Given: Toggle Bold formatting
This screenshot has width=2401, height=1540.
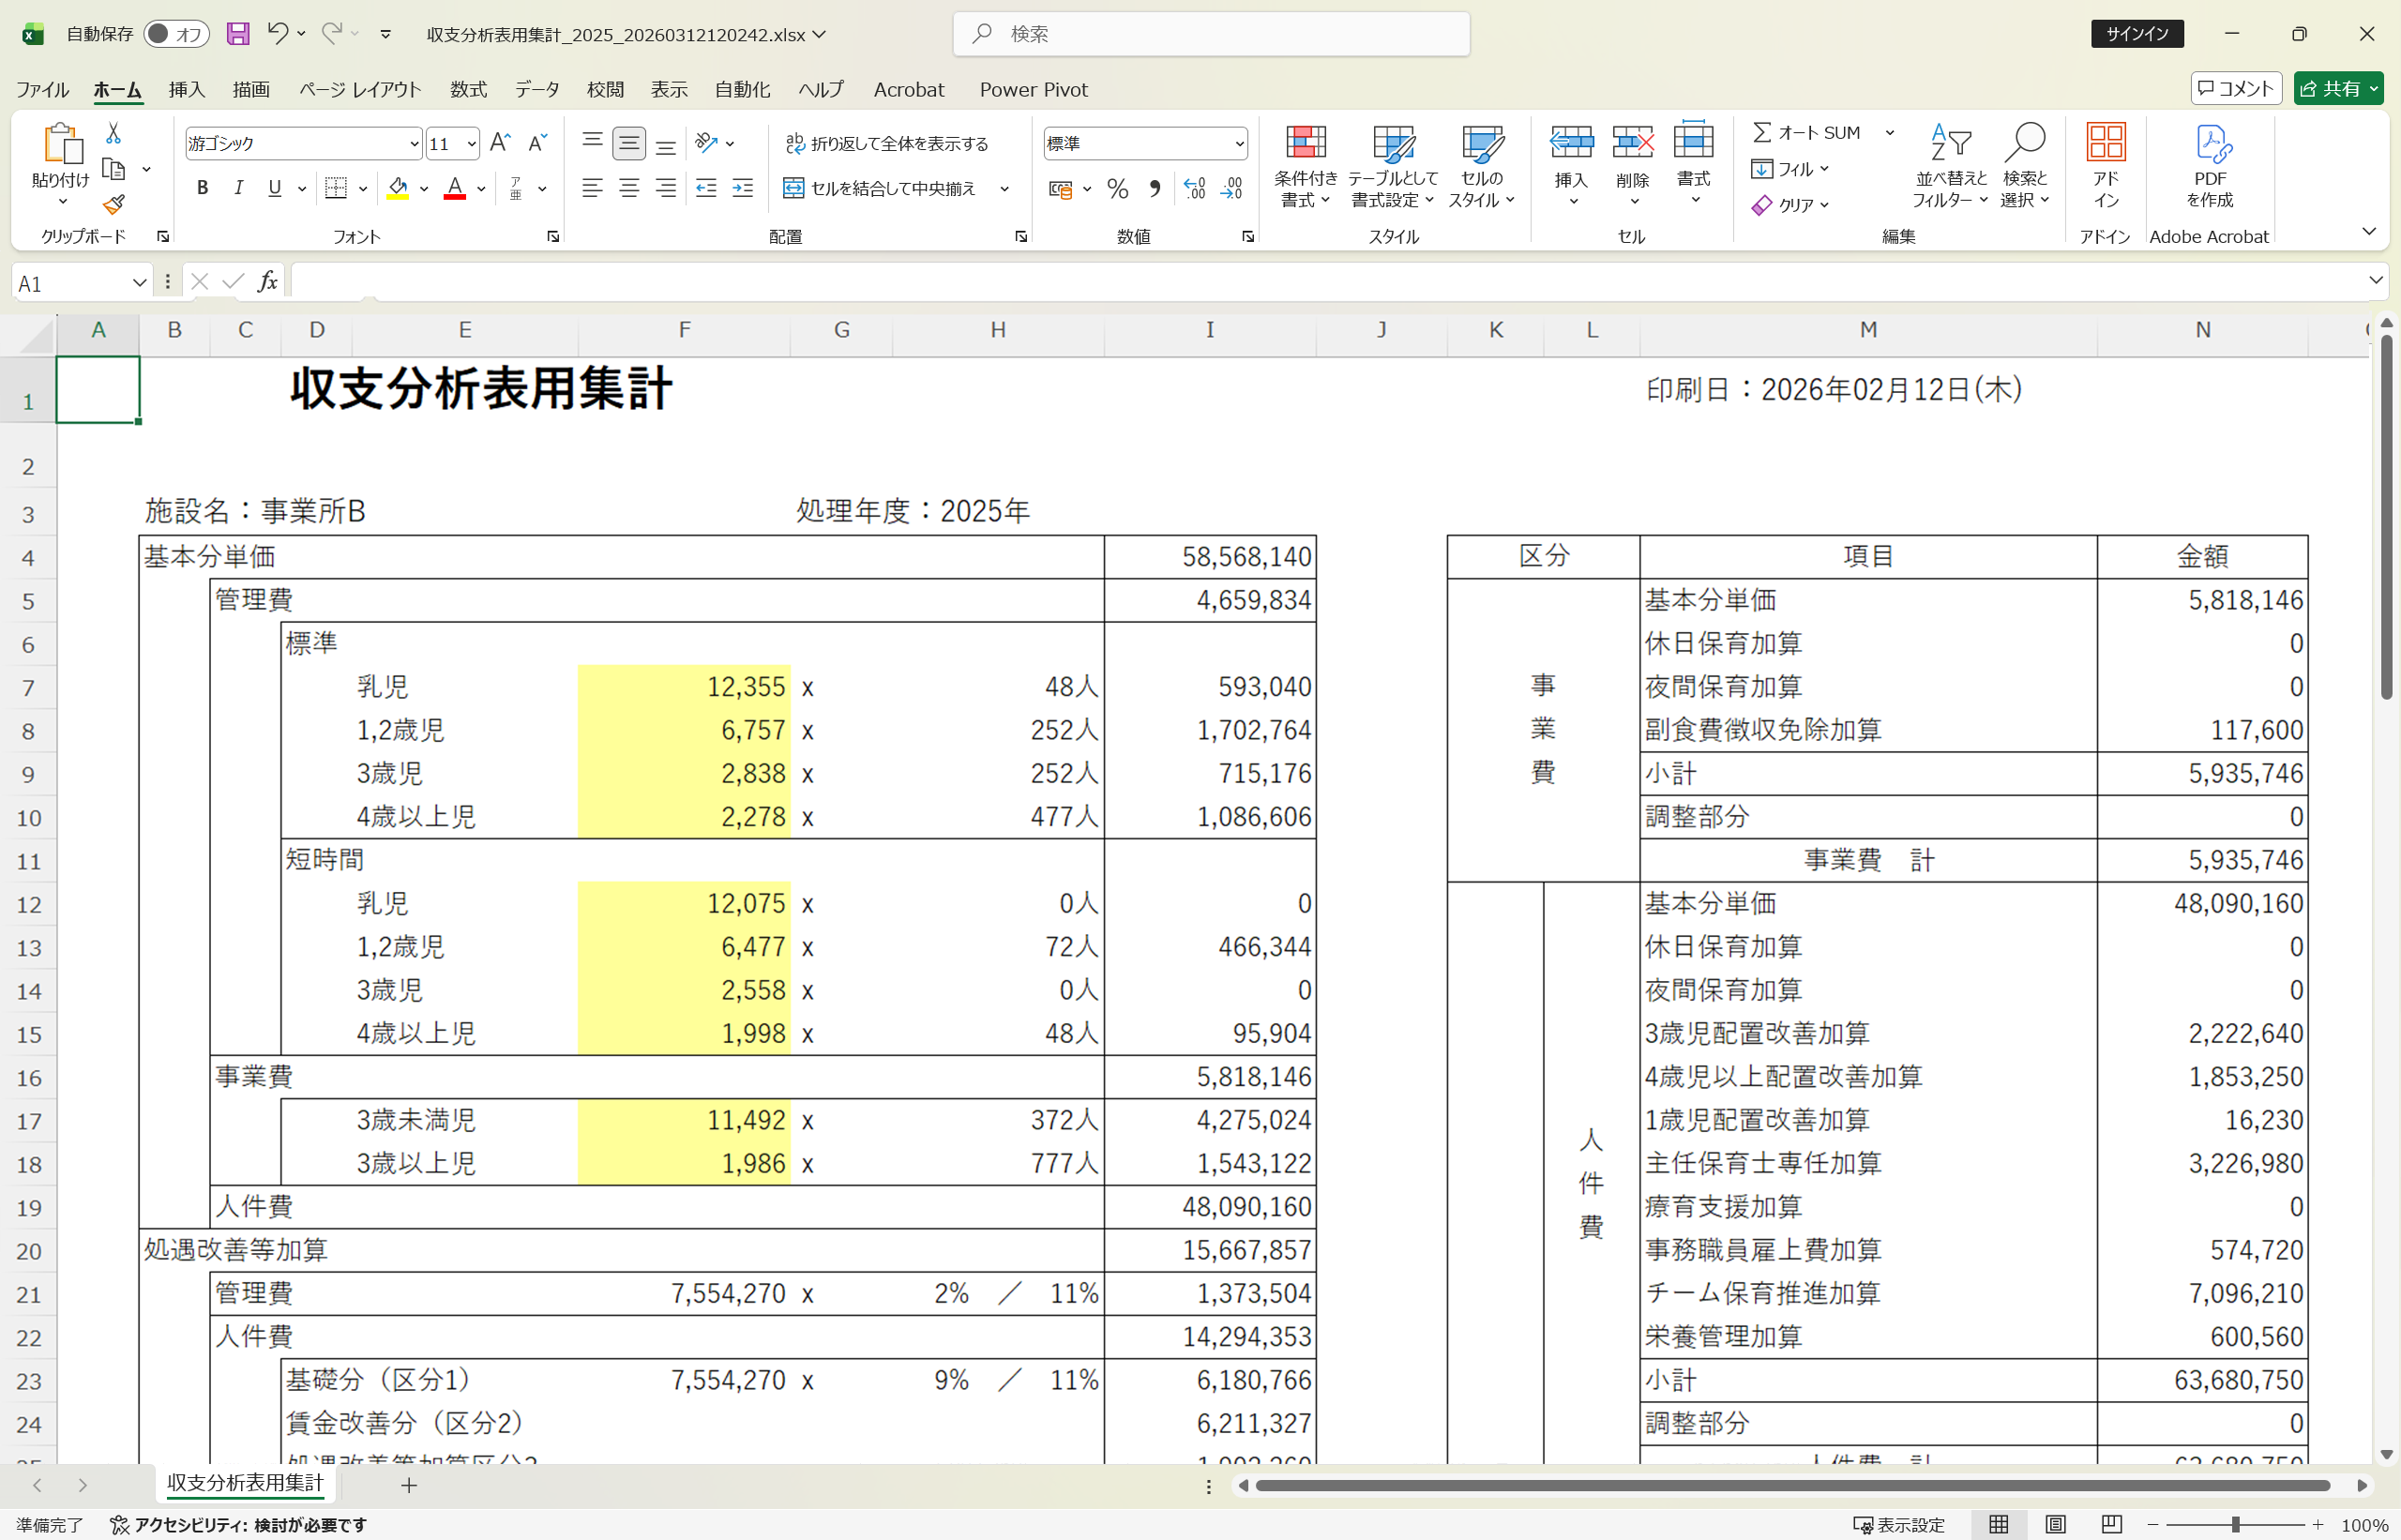Looking at the screenshot, I should coord(202,188).
